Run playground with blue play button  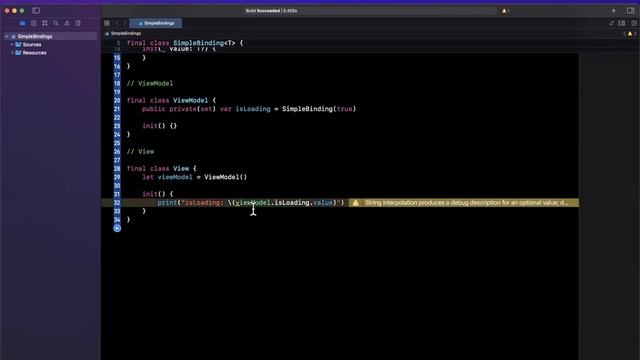[x=117, y=228]
